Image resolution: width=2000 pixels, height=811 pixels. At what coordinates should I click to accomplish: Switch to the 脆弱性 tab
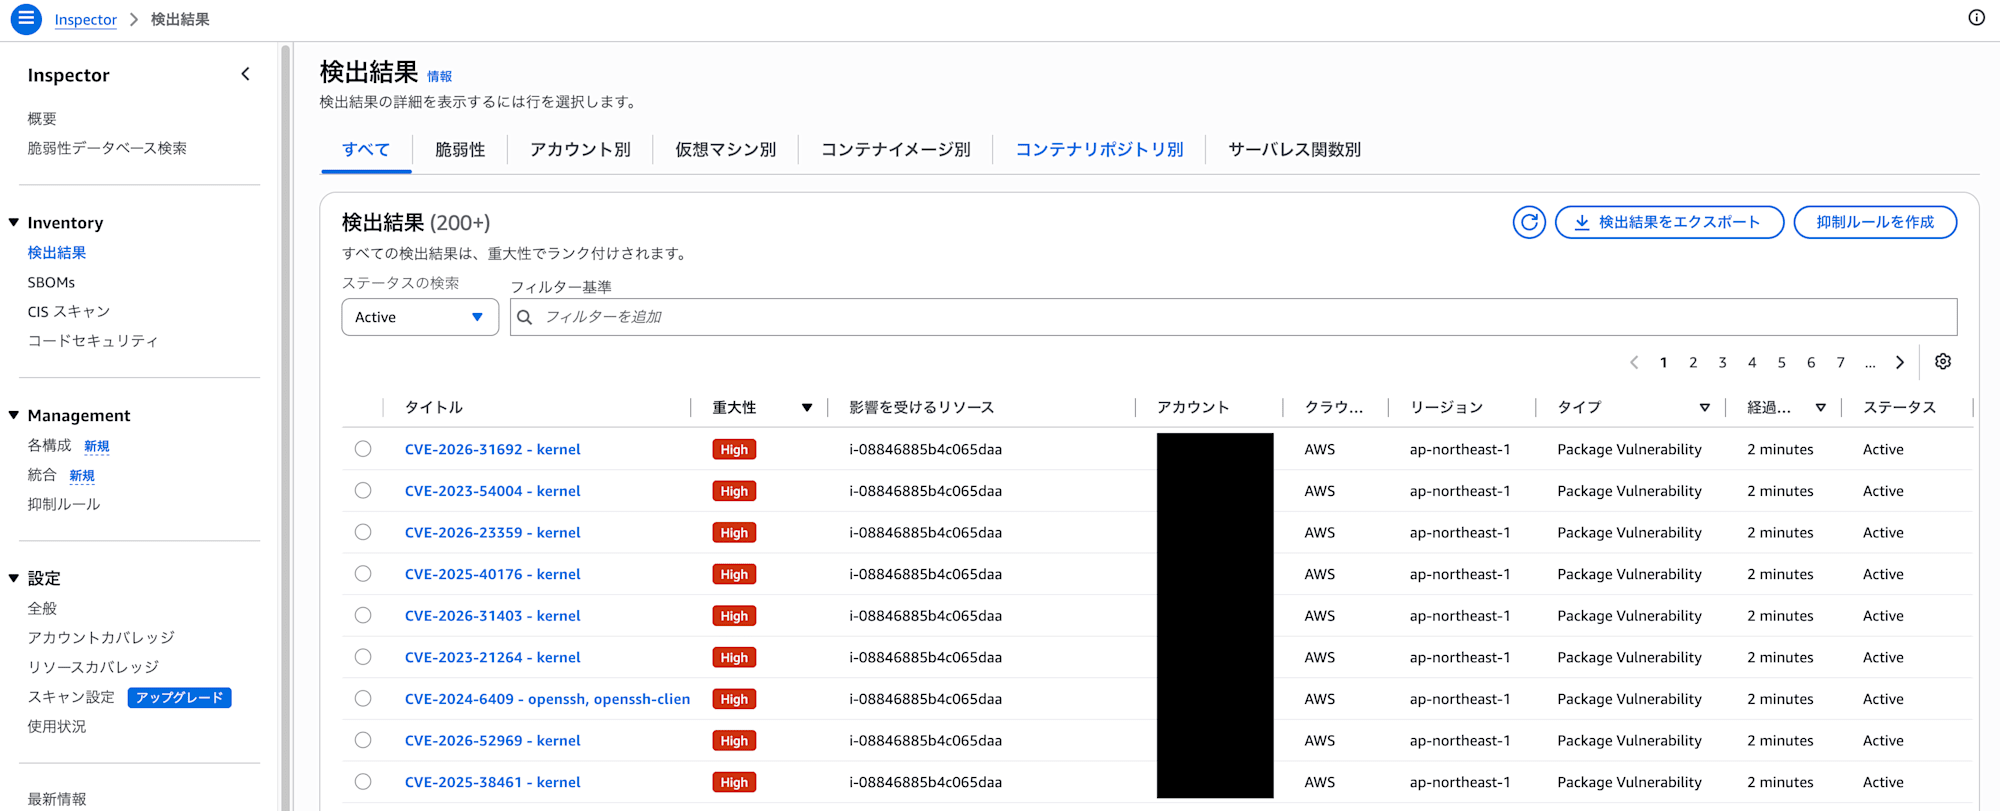(460, 150)
